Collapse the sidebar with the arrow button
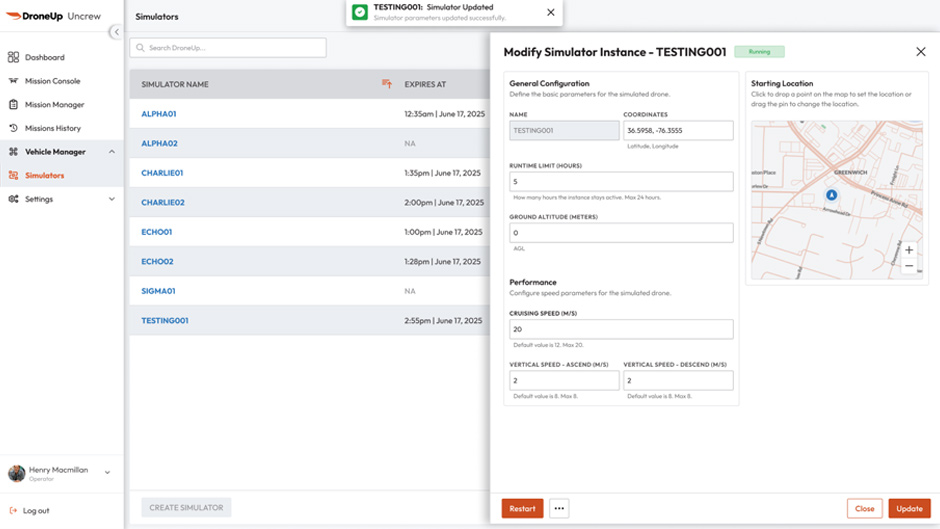This screenshot has height=529, width=940. (x=115, y=32)
